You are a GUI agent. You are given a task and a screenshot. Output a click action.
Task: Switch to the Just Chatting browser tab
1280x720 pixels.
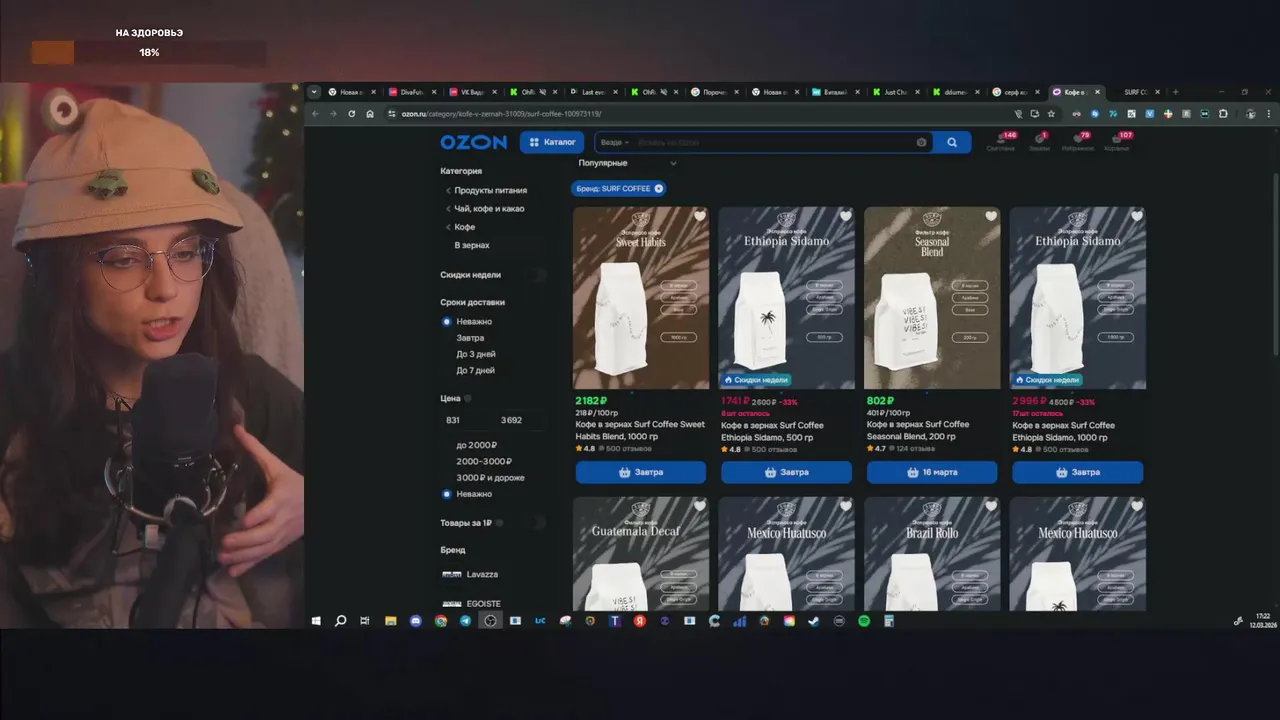tap(894, 92)
